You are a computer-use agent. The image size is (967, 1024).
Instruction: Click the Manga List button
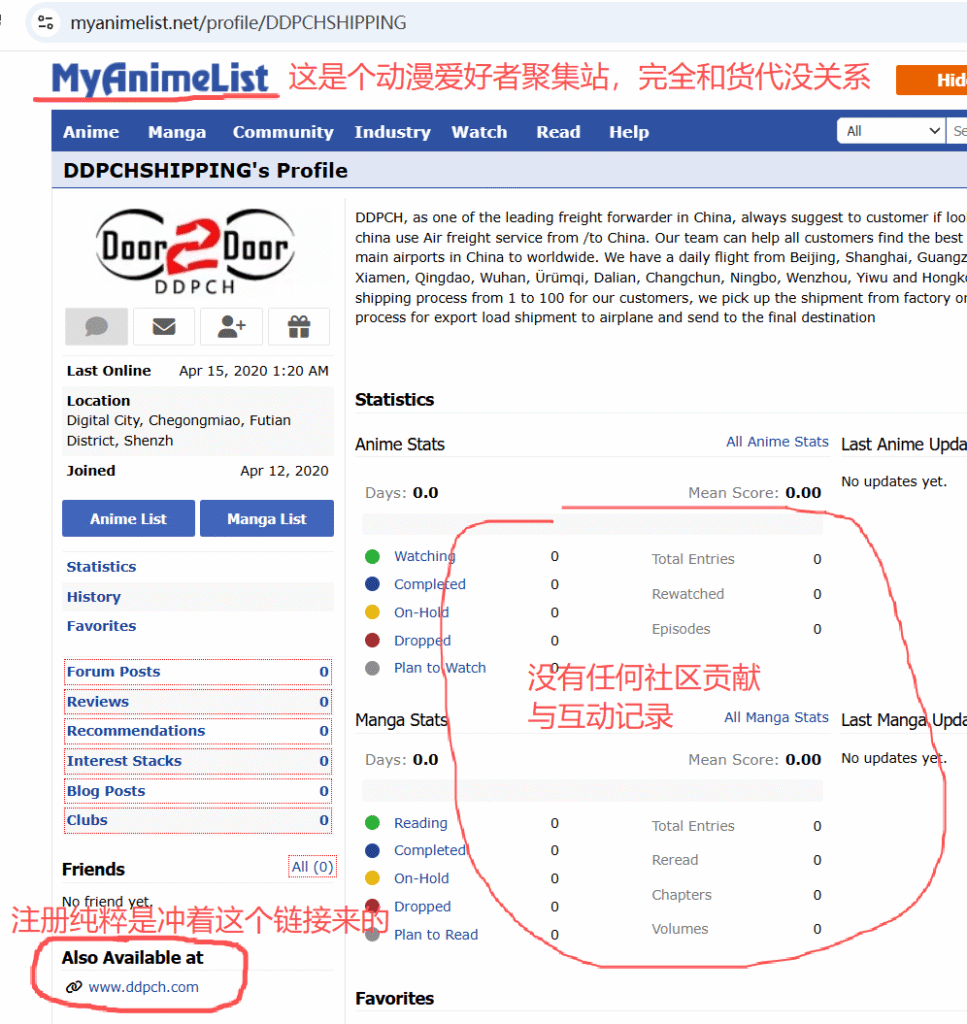(266, 519)
